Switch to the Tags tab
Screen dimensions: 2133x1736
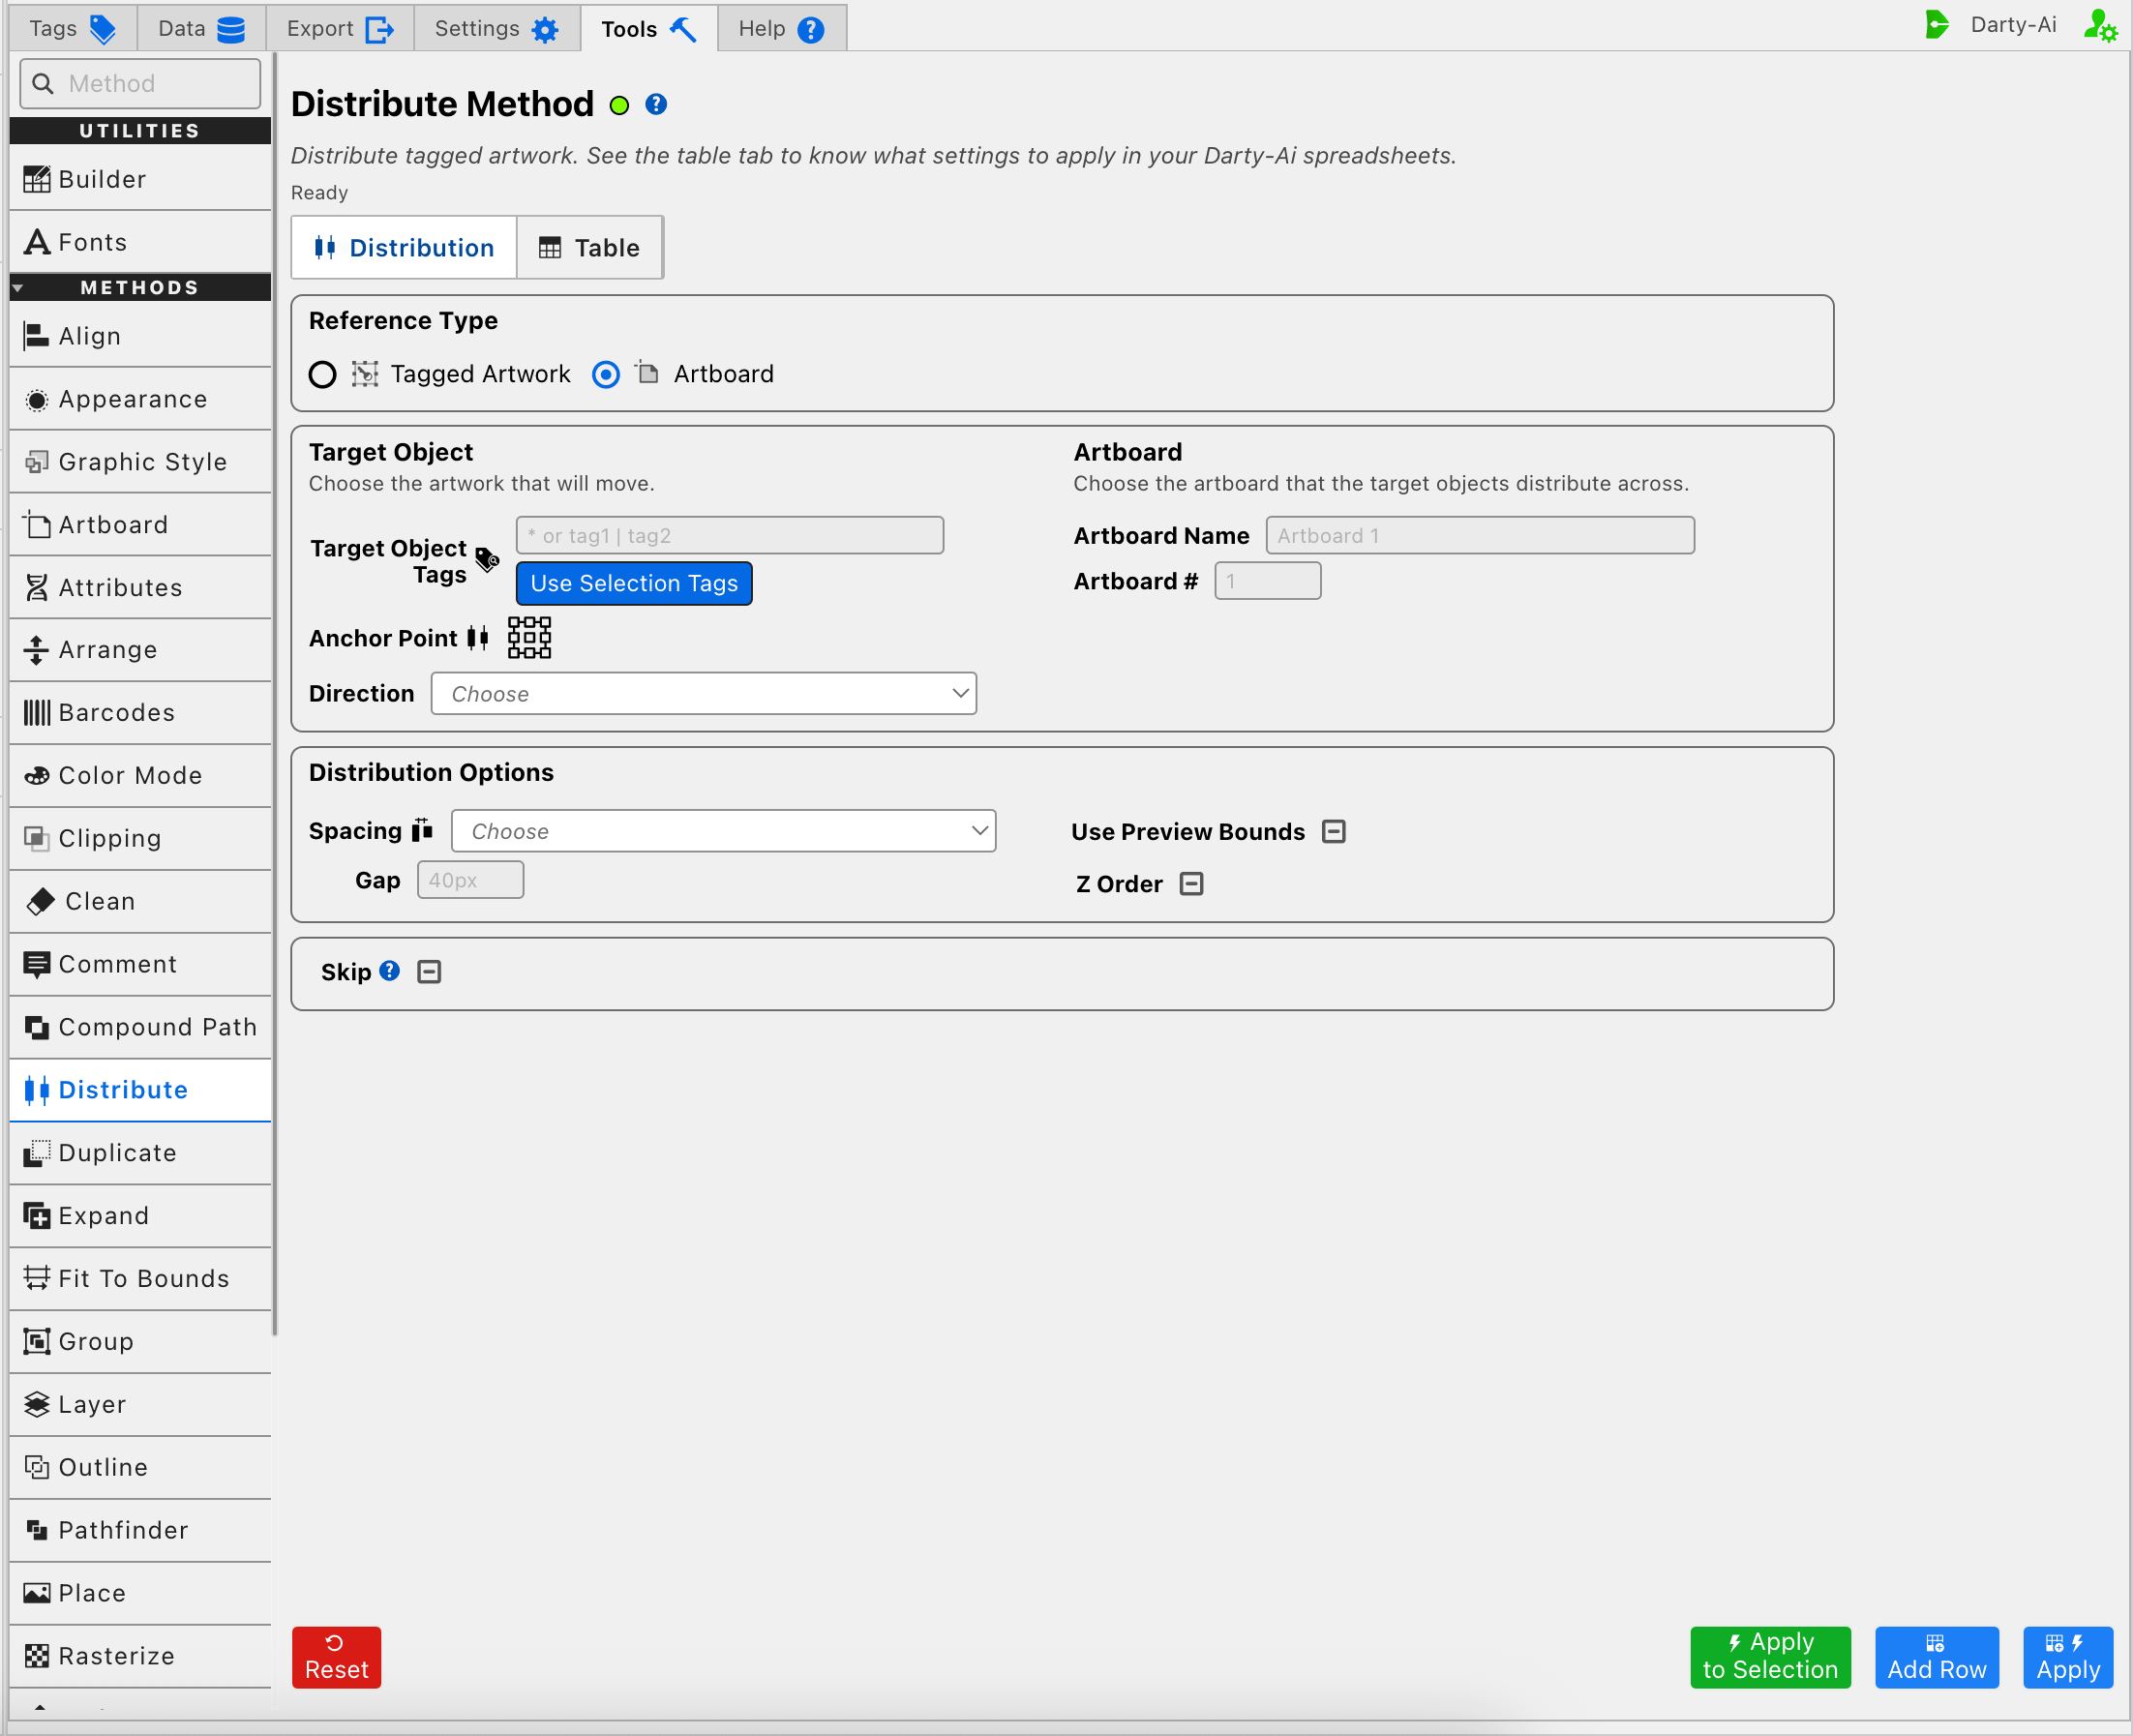click(x=73, y=28)
